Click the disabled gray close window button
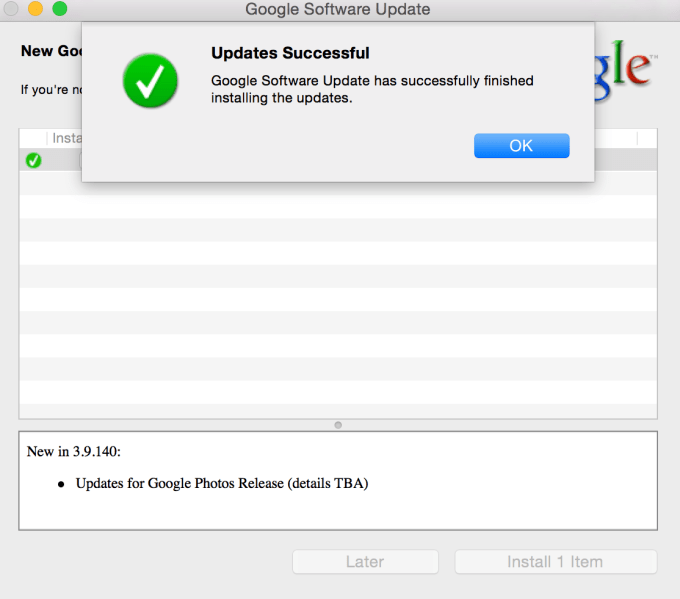The height and width of the screenshot is (599, 680). click(11, 8)
